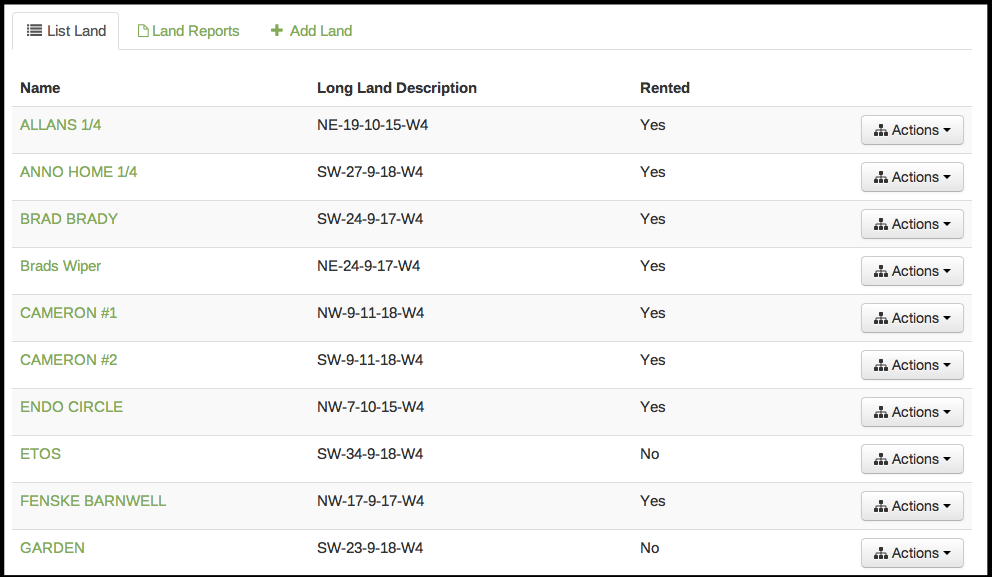The image size is (992, 577).
Task: Open the Add Land tab
Action: click(x=320, y=31)
